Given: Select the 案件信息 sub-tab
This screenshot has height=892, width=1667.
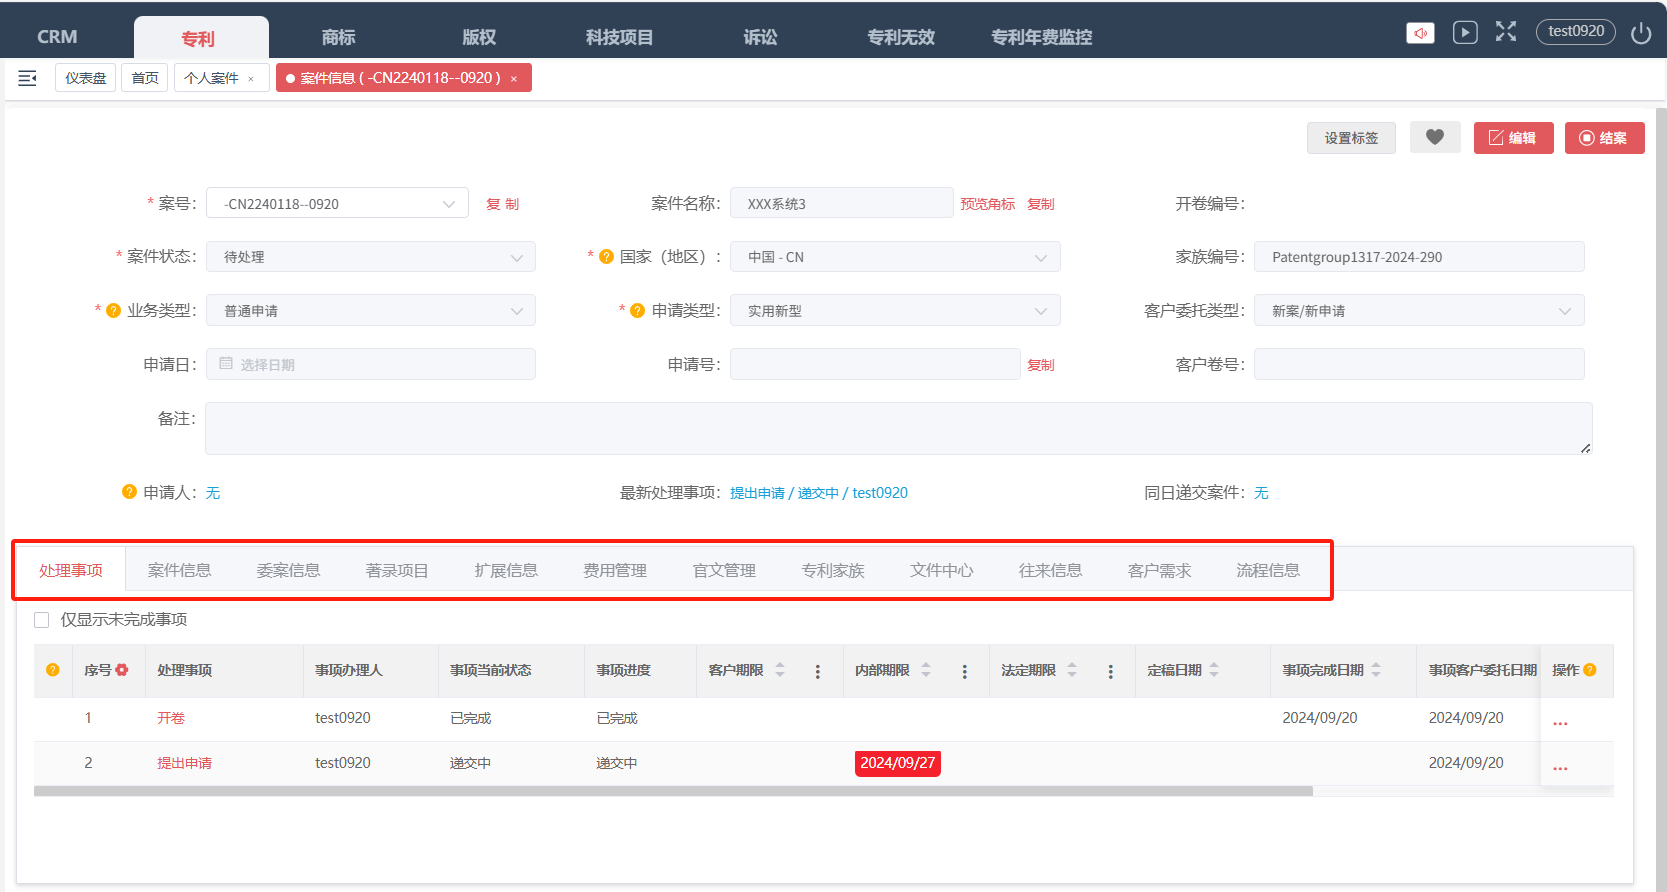Looking at the screenshot, I should [180, 570].
